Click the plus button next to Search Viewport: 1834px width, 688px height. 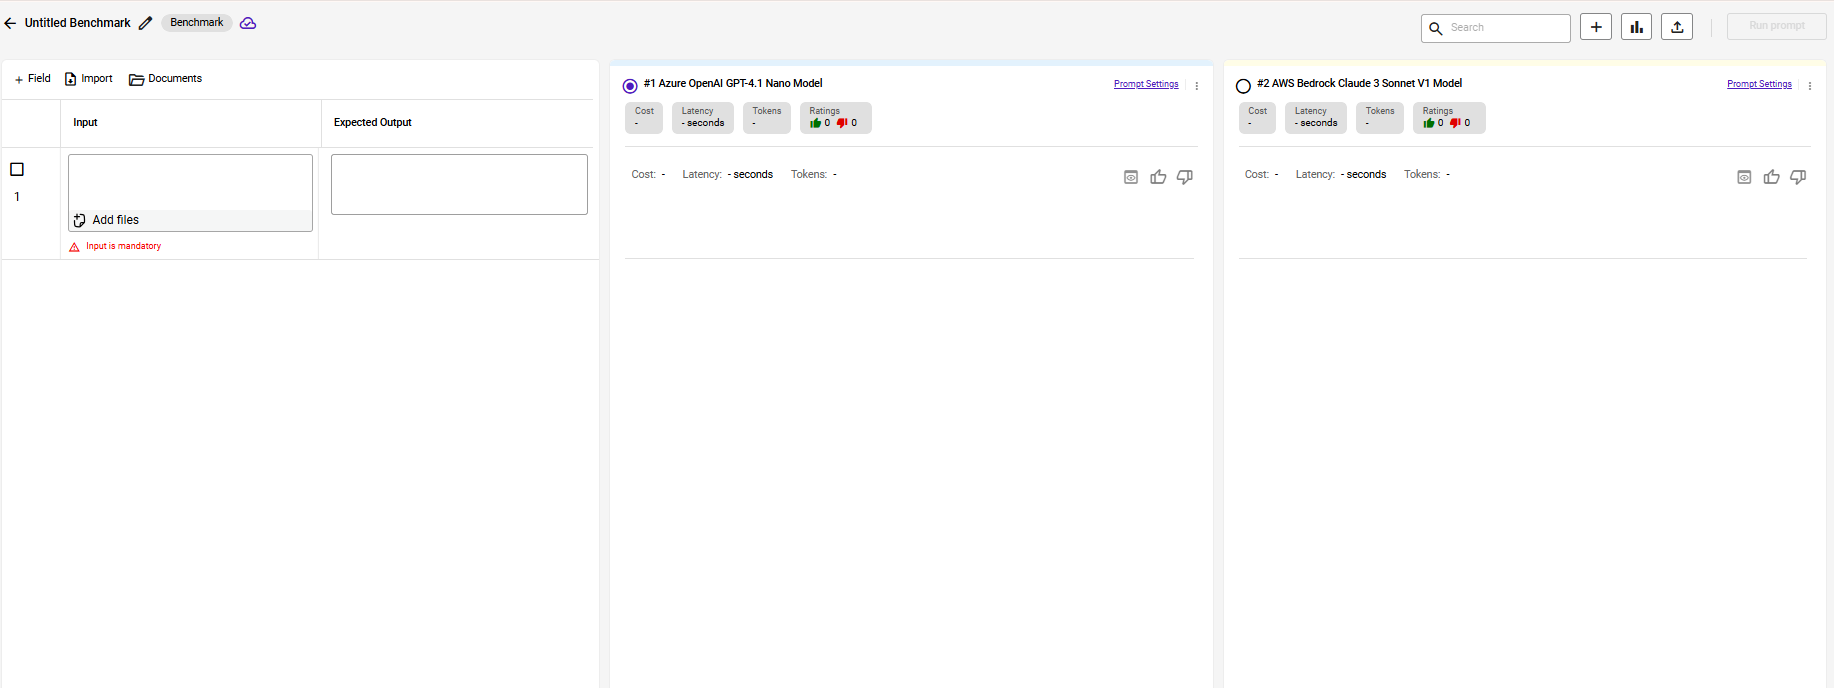tap(1596, 27)
